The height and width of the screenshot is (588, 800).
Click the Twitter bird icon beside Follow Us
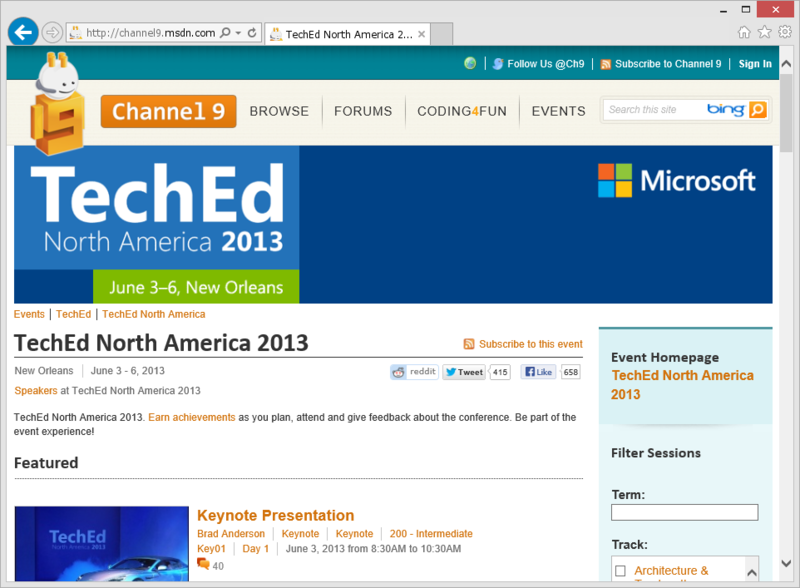coord(498,64)
